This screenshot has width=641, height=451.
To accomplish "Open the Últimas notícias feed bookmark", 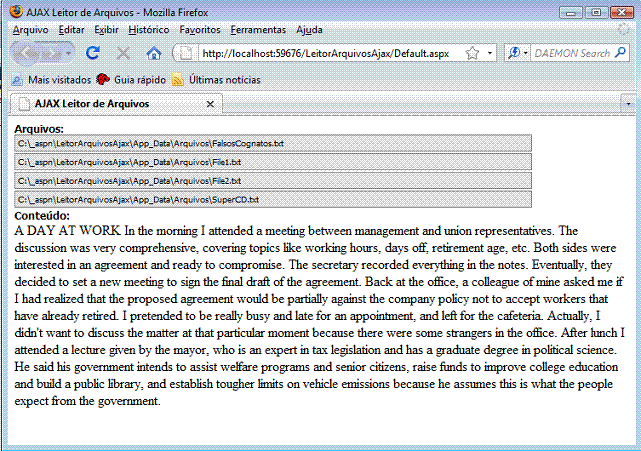I will [211, 79].
